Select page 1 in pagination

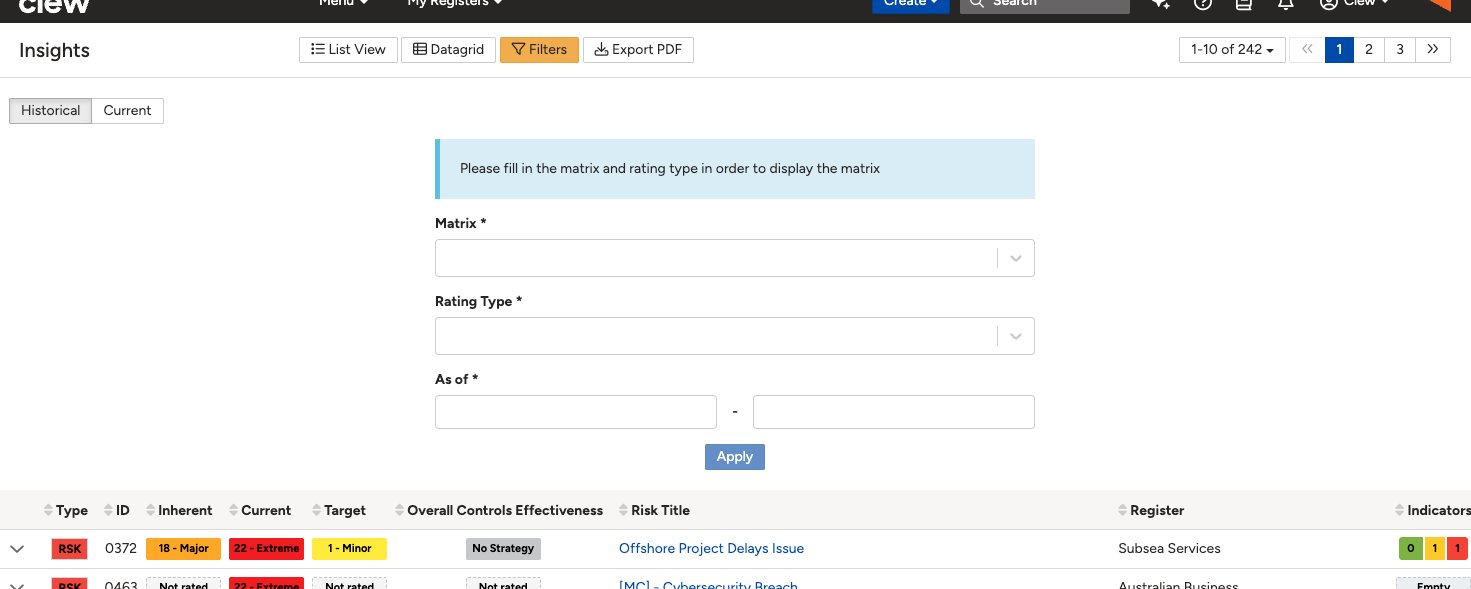point(1339,50)
